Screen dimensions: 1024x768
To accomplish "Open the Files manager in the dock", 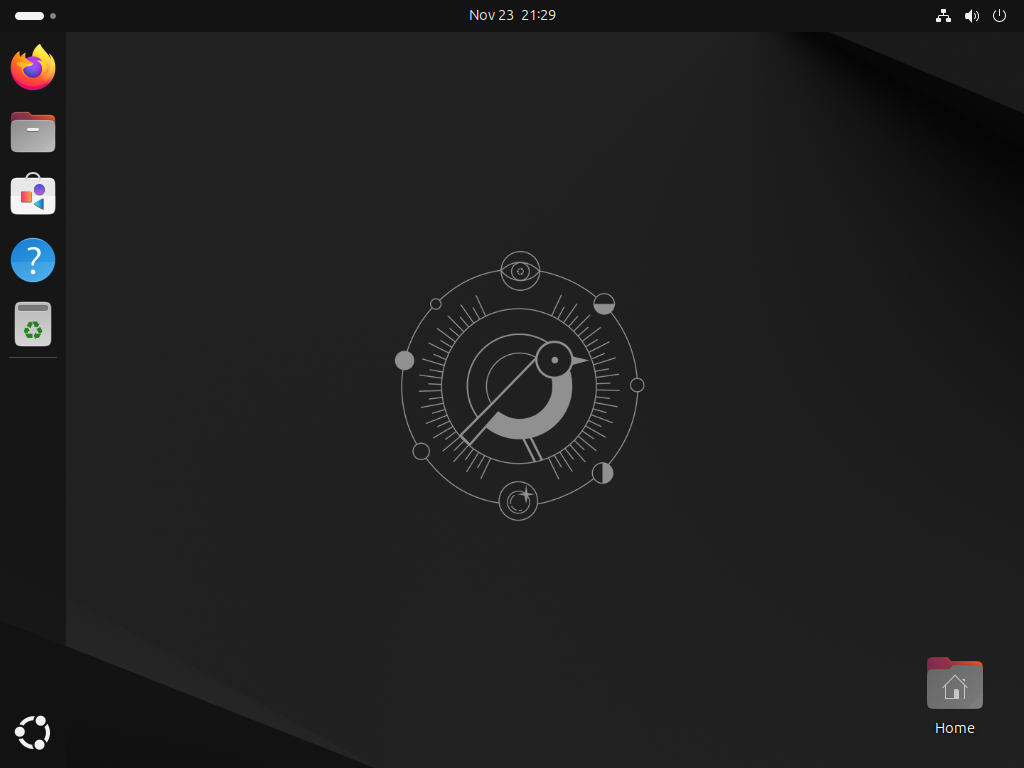I will tap(33, 132).
